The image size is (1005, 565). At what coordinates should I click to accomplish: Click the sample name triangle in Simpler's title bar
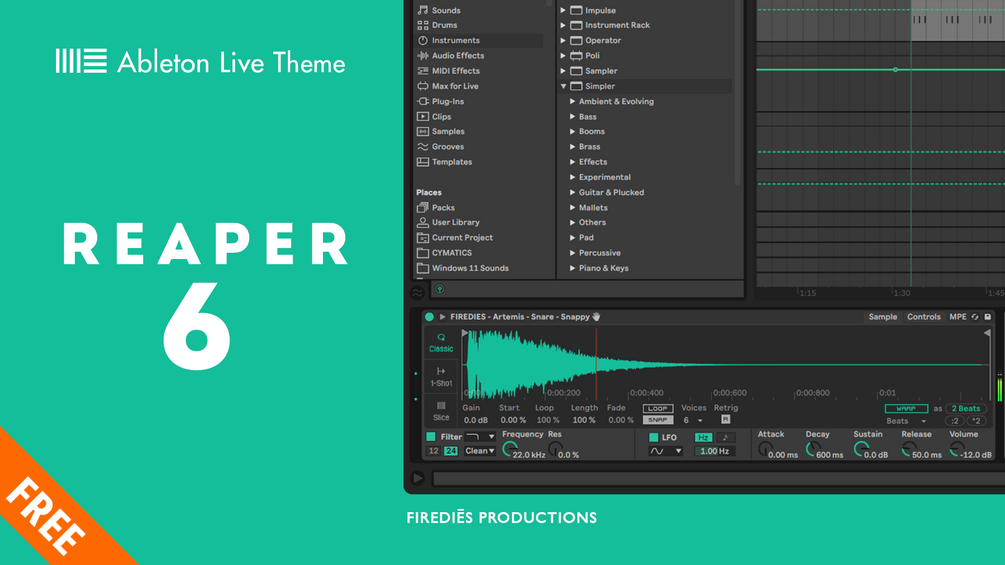[x=442, y=317]
